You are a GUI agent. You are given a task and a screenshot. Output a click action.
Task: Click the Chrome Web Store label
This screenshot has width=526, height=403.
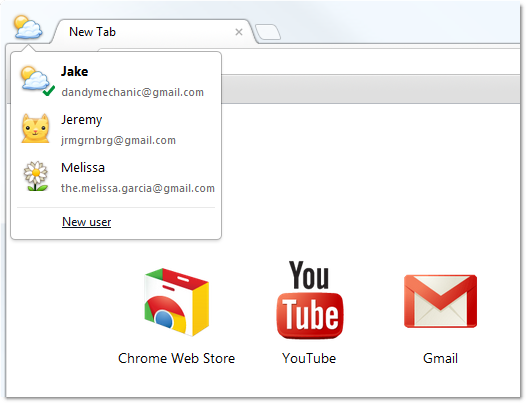pyautogui.click(x=176, y=358)
